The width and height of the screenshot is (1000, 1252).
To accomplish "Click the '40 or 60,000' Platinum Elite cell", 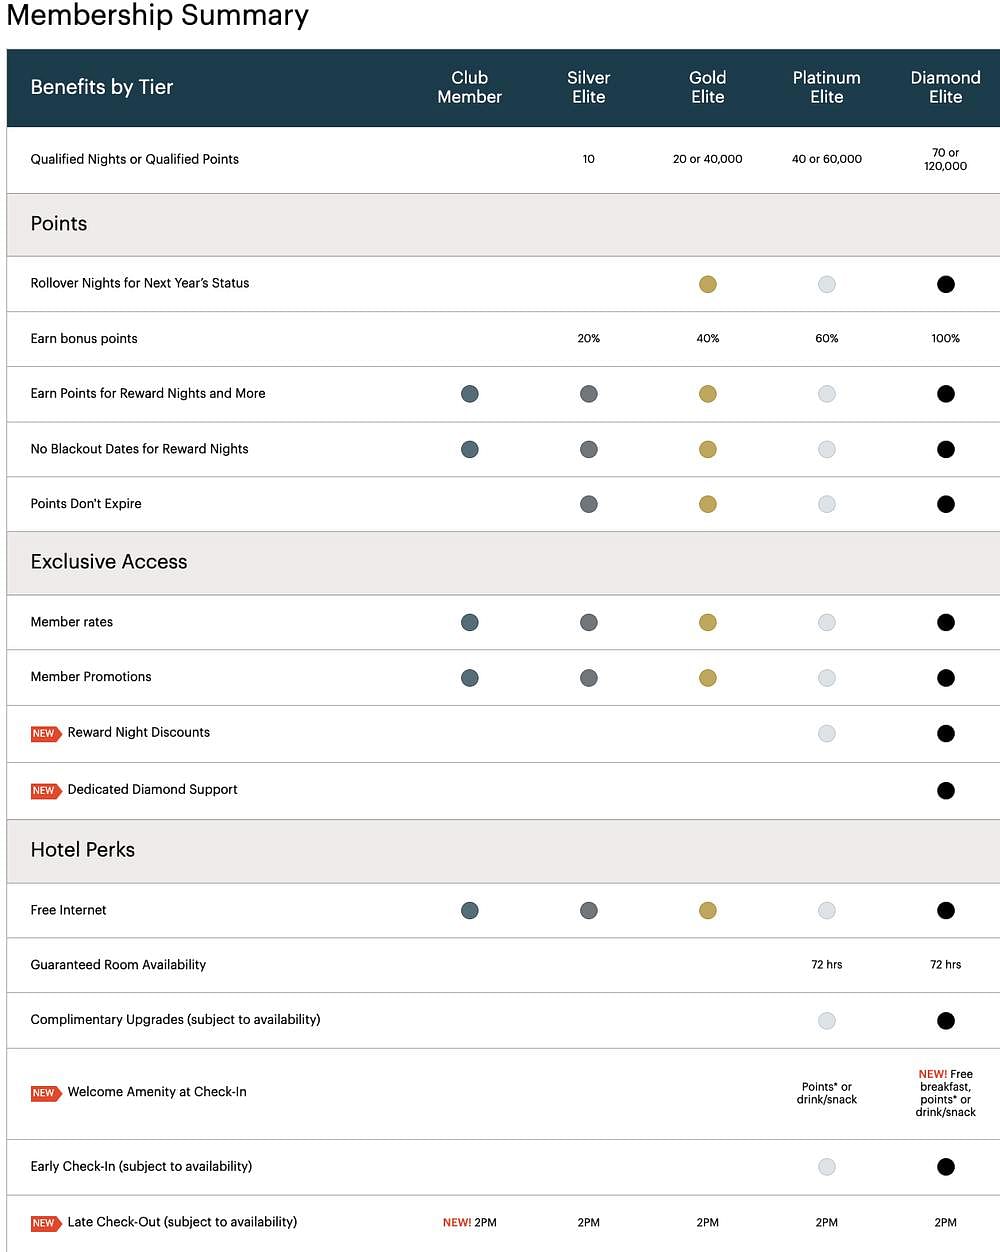I will (827, 159).
